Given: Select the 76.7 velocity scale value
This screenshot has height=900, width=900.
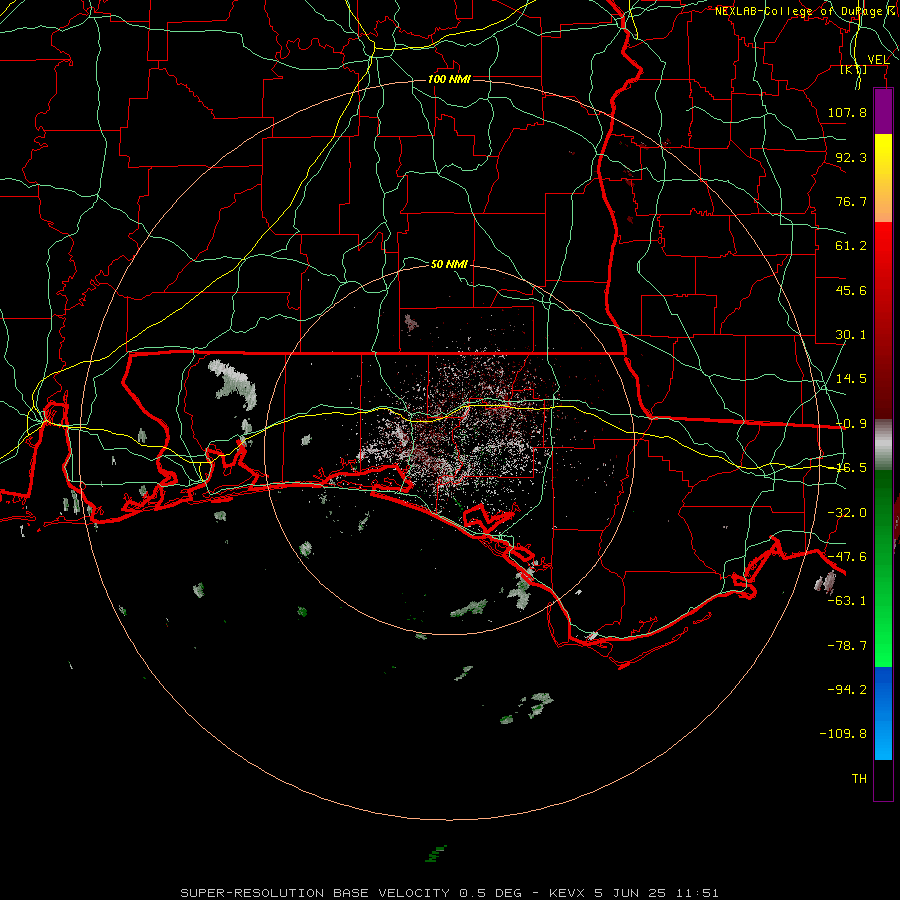Looking at the screenshot, I should click(851, 201).
